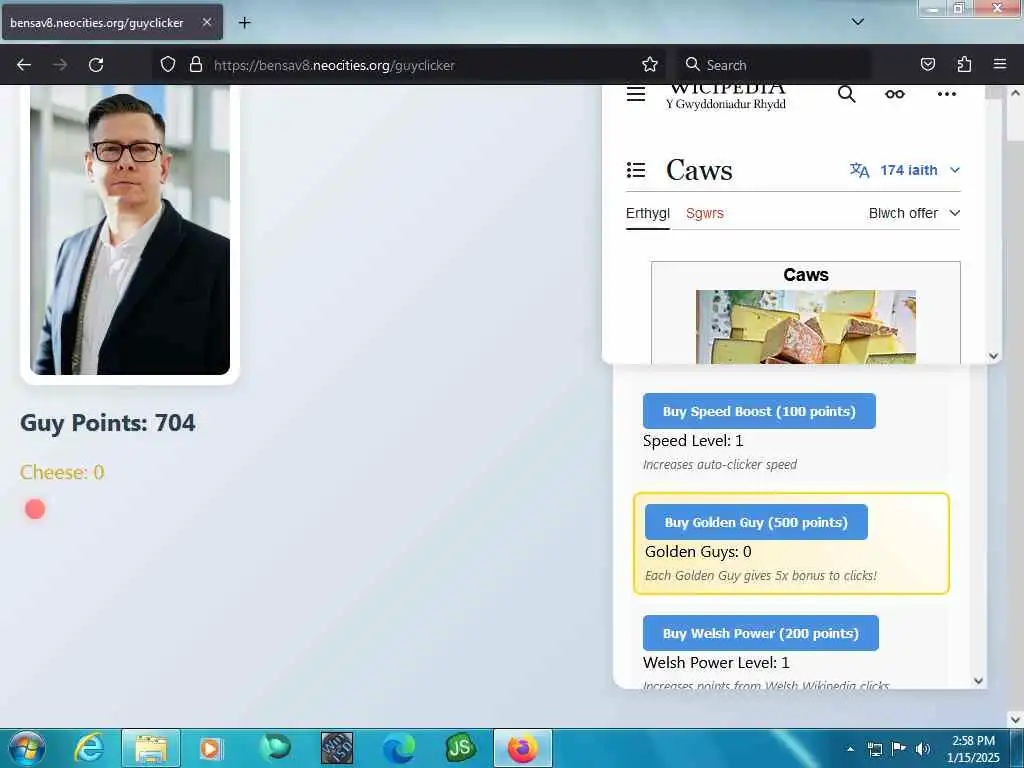Screen dimensions: 1024x768
Task: Open a new browser tab with plus
Action: pyautogui.click(x=244, y=23)
